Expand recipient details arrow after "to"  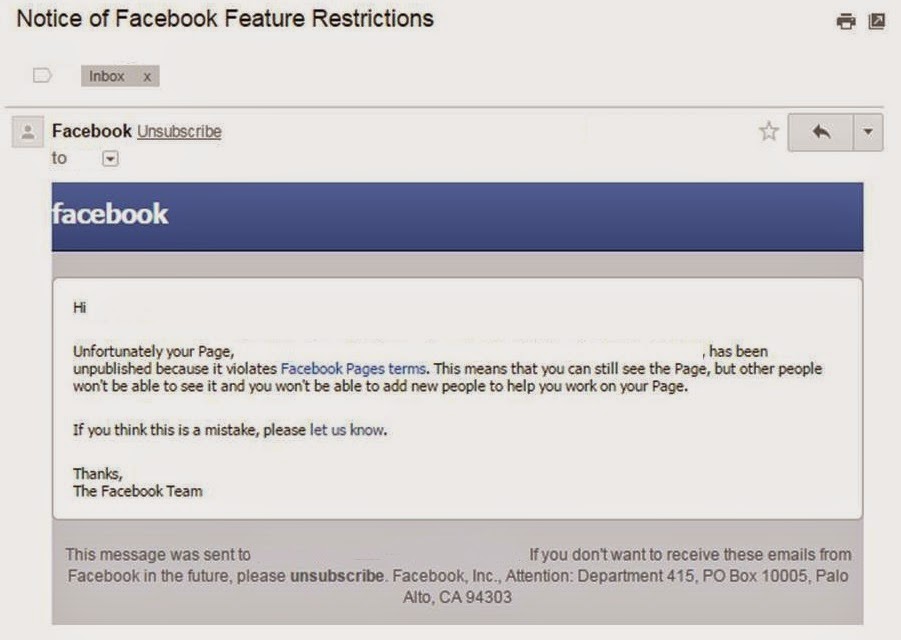[110, 158]
